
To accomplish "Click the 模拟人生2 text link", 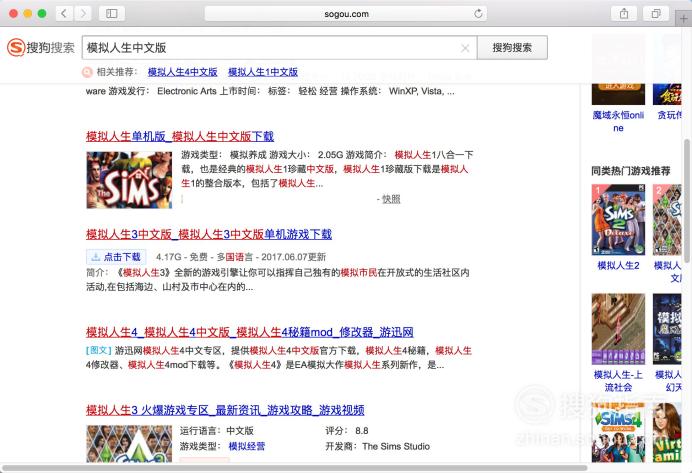I will 618,265.
